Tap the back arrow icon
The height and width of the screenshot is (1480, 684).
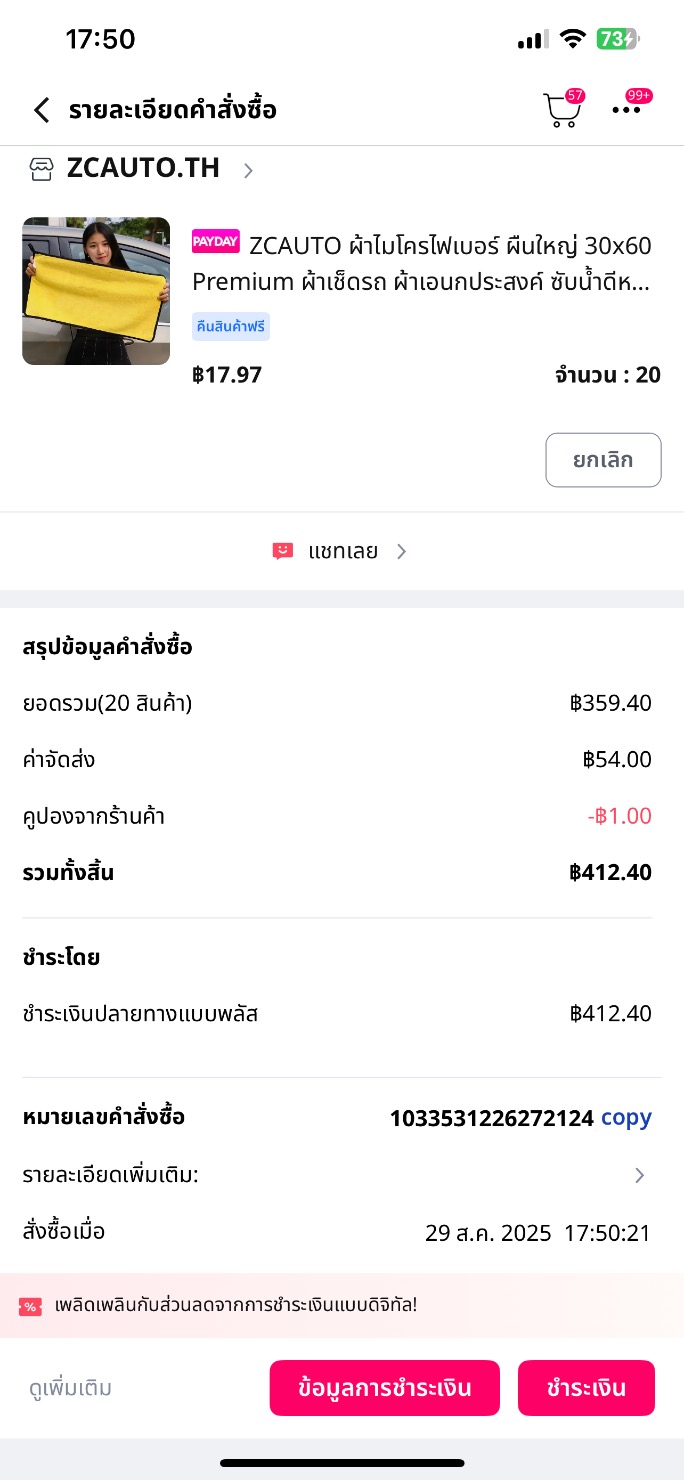[41, 110]
